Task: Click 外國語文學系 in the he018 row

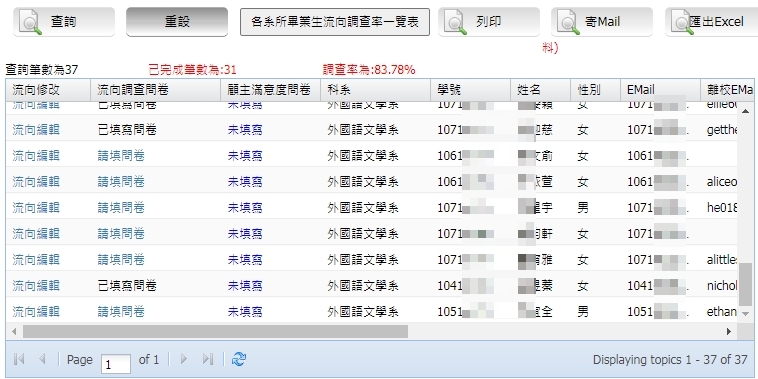Action: [363, 208]
